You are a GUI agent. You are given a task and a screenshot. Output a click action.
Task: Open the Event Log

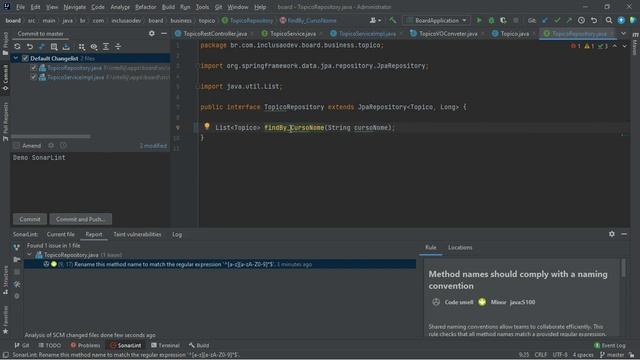(610, 345)
